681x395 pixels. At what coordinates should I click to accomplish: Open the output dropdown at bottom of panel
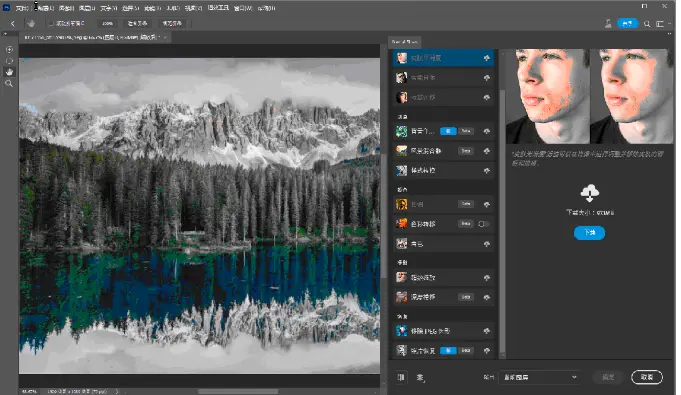[540, 377]
